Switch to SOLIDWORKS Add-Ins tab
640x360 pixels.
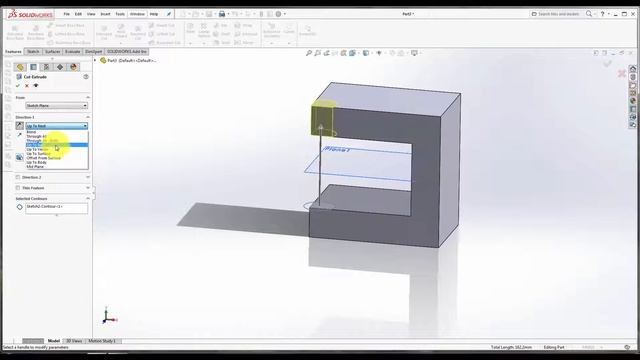tap(127, 52)
